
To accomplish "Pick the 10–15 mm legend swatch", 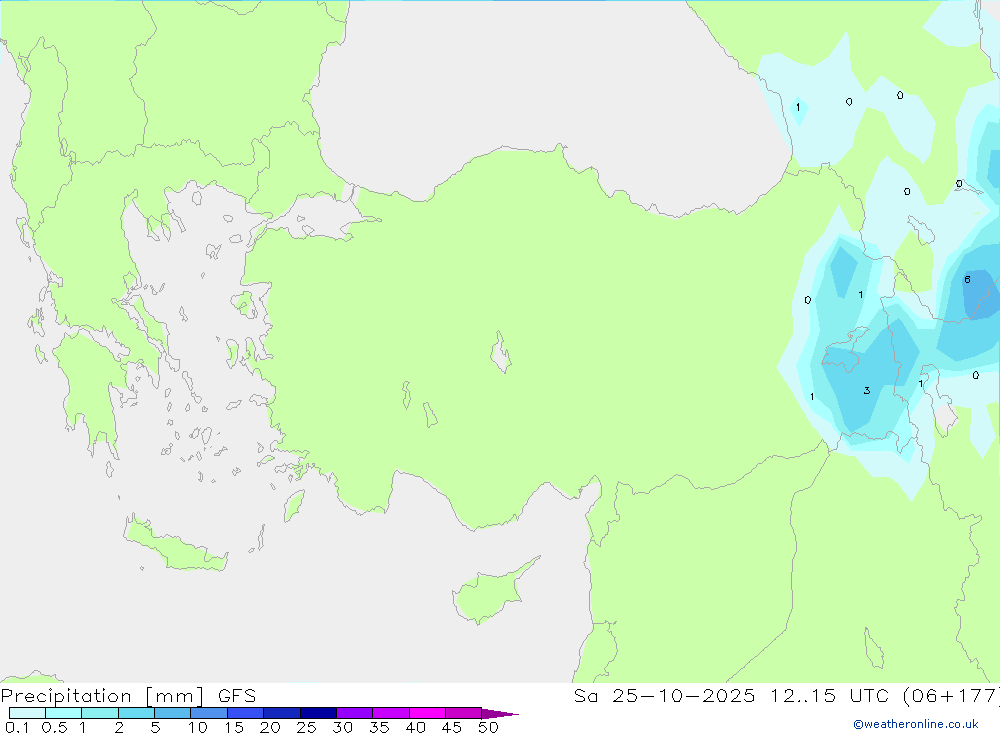I will coord(209,713).
